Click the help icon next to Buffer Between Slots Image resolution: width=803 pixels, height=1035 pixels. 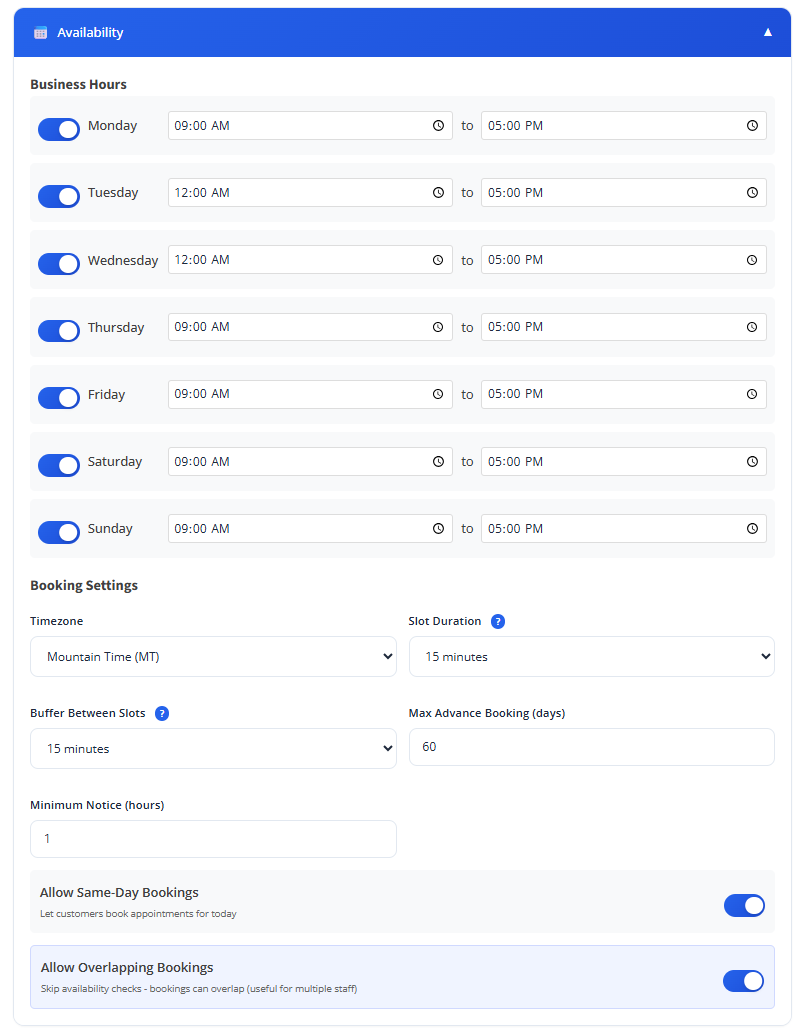162,713
